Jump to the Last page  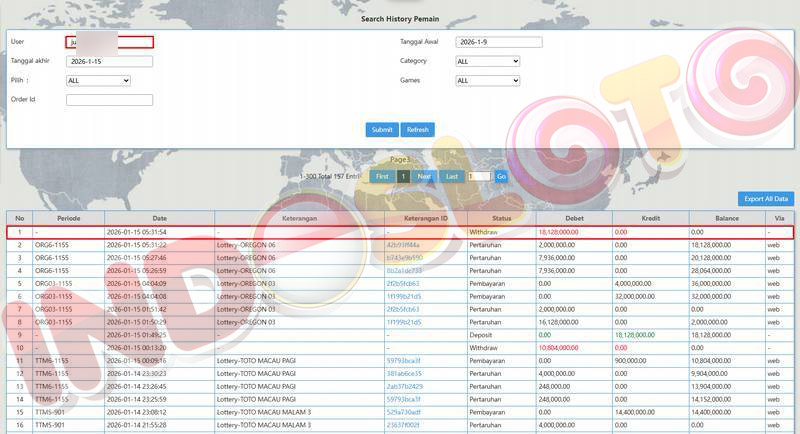pyautogui.click(x=452, y=176)
